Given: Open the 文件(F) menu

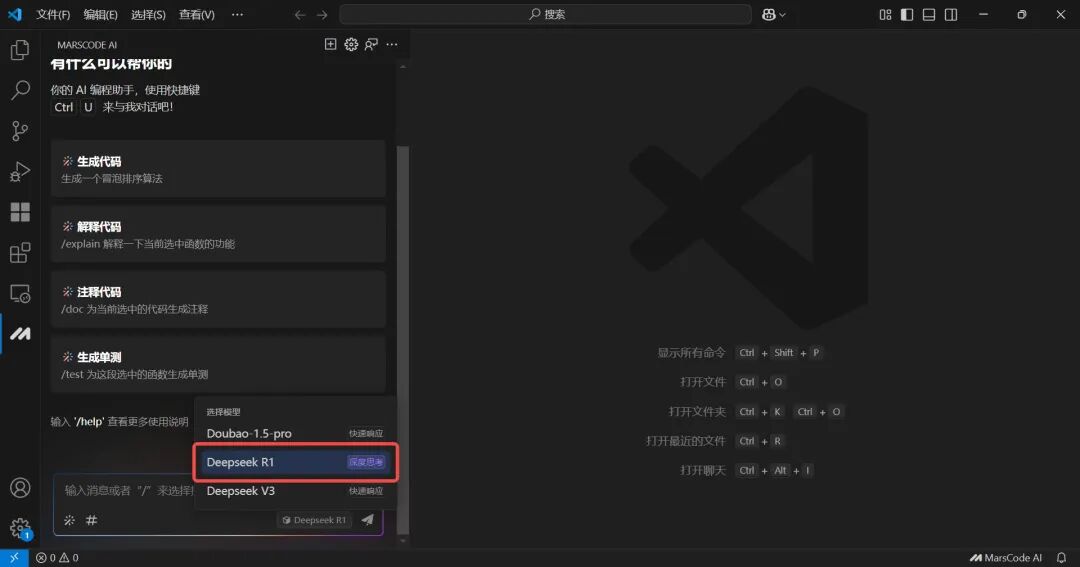Looking at the screenshot, I should 53,14.
